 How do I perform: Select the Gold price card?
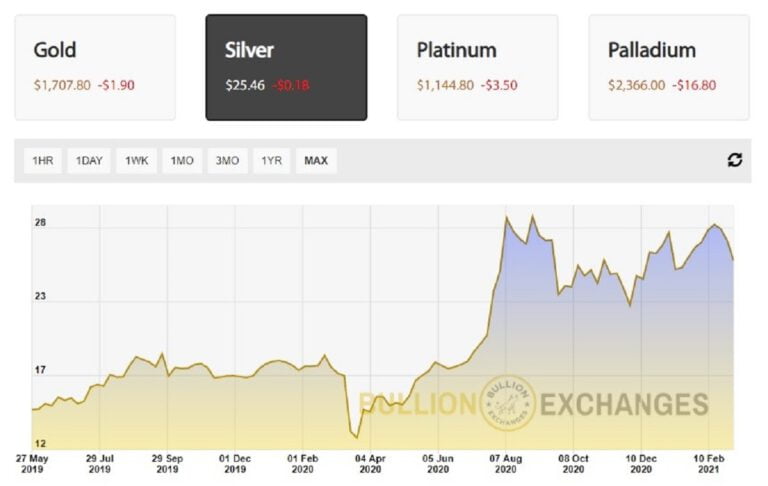tap(95, 67)
